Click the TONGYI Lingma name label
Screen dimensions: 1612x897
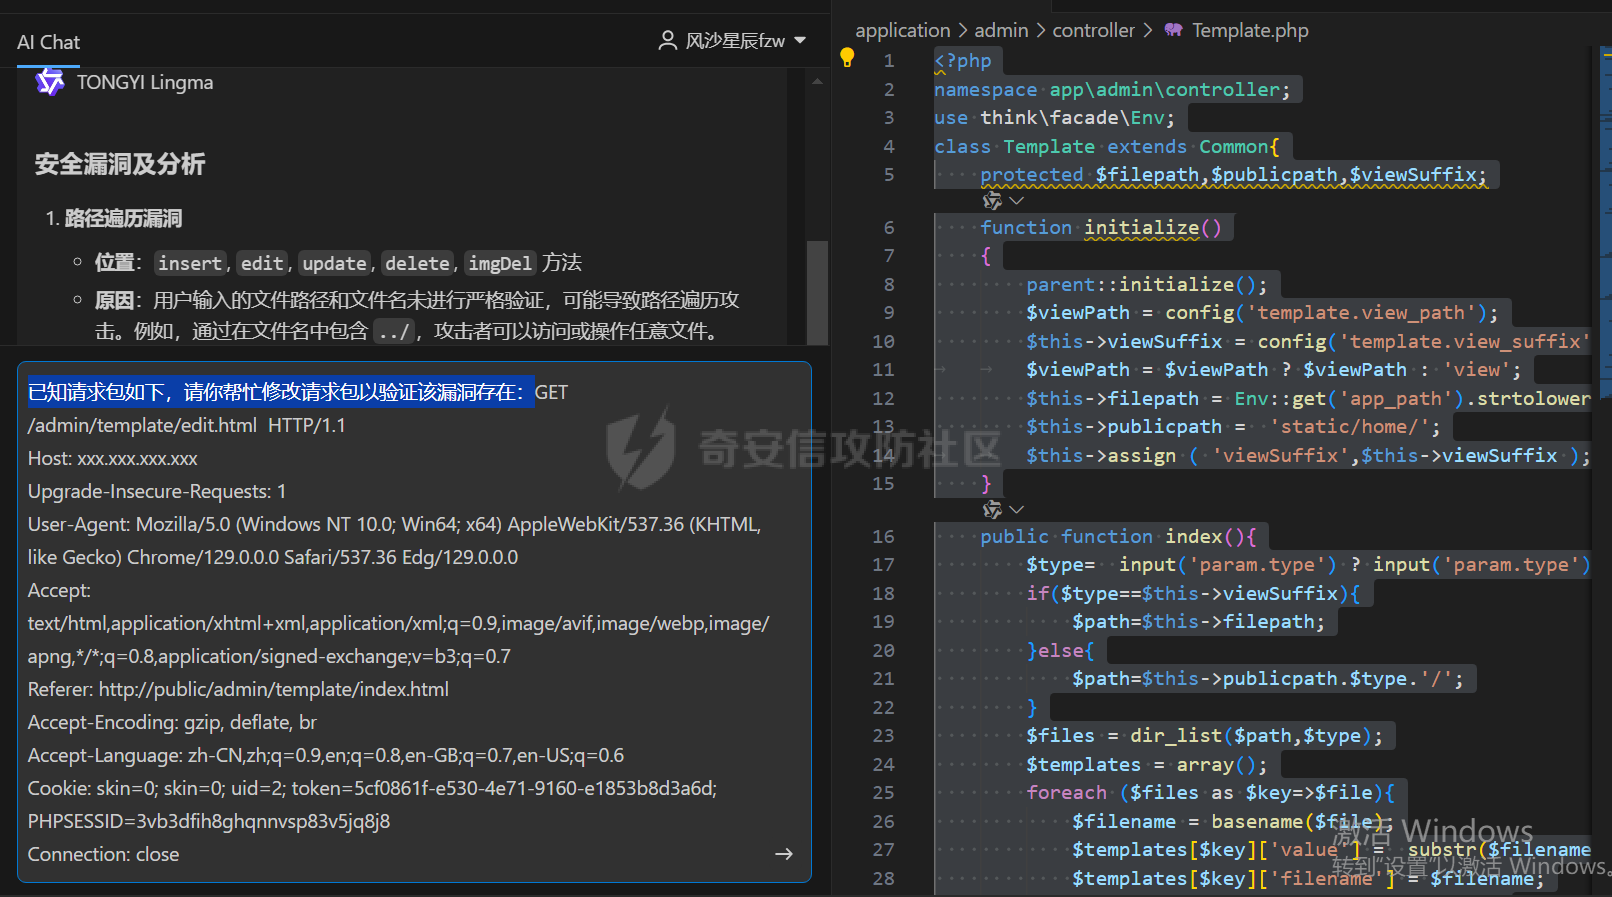(x=145, y=82)
